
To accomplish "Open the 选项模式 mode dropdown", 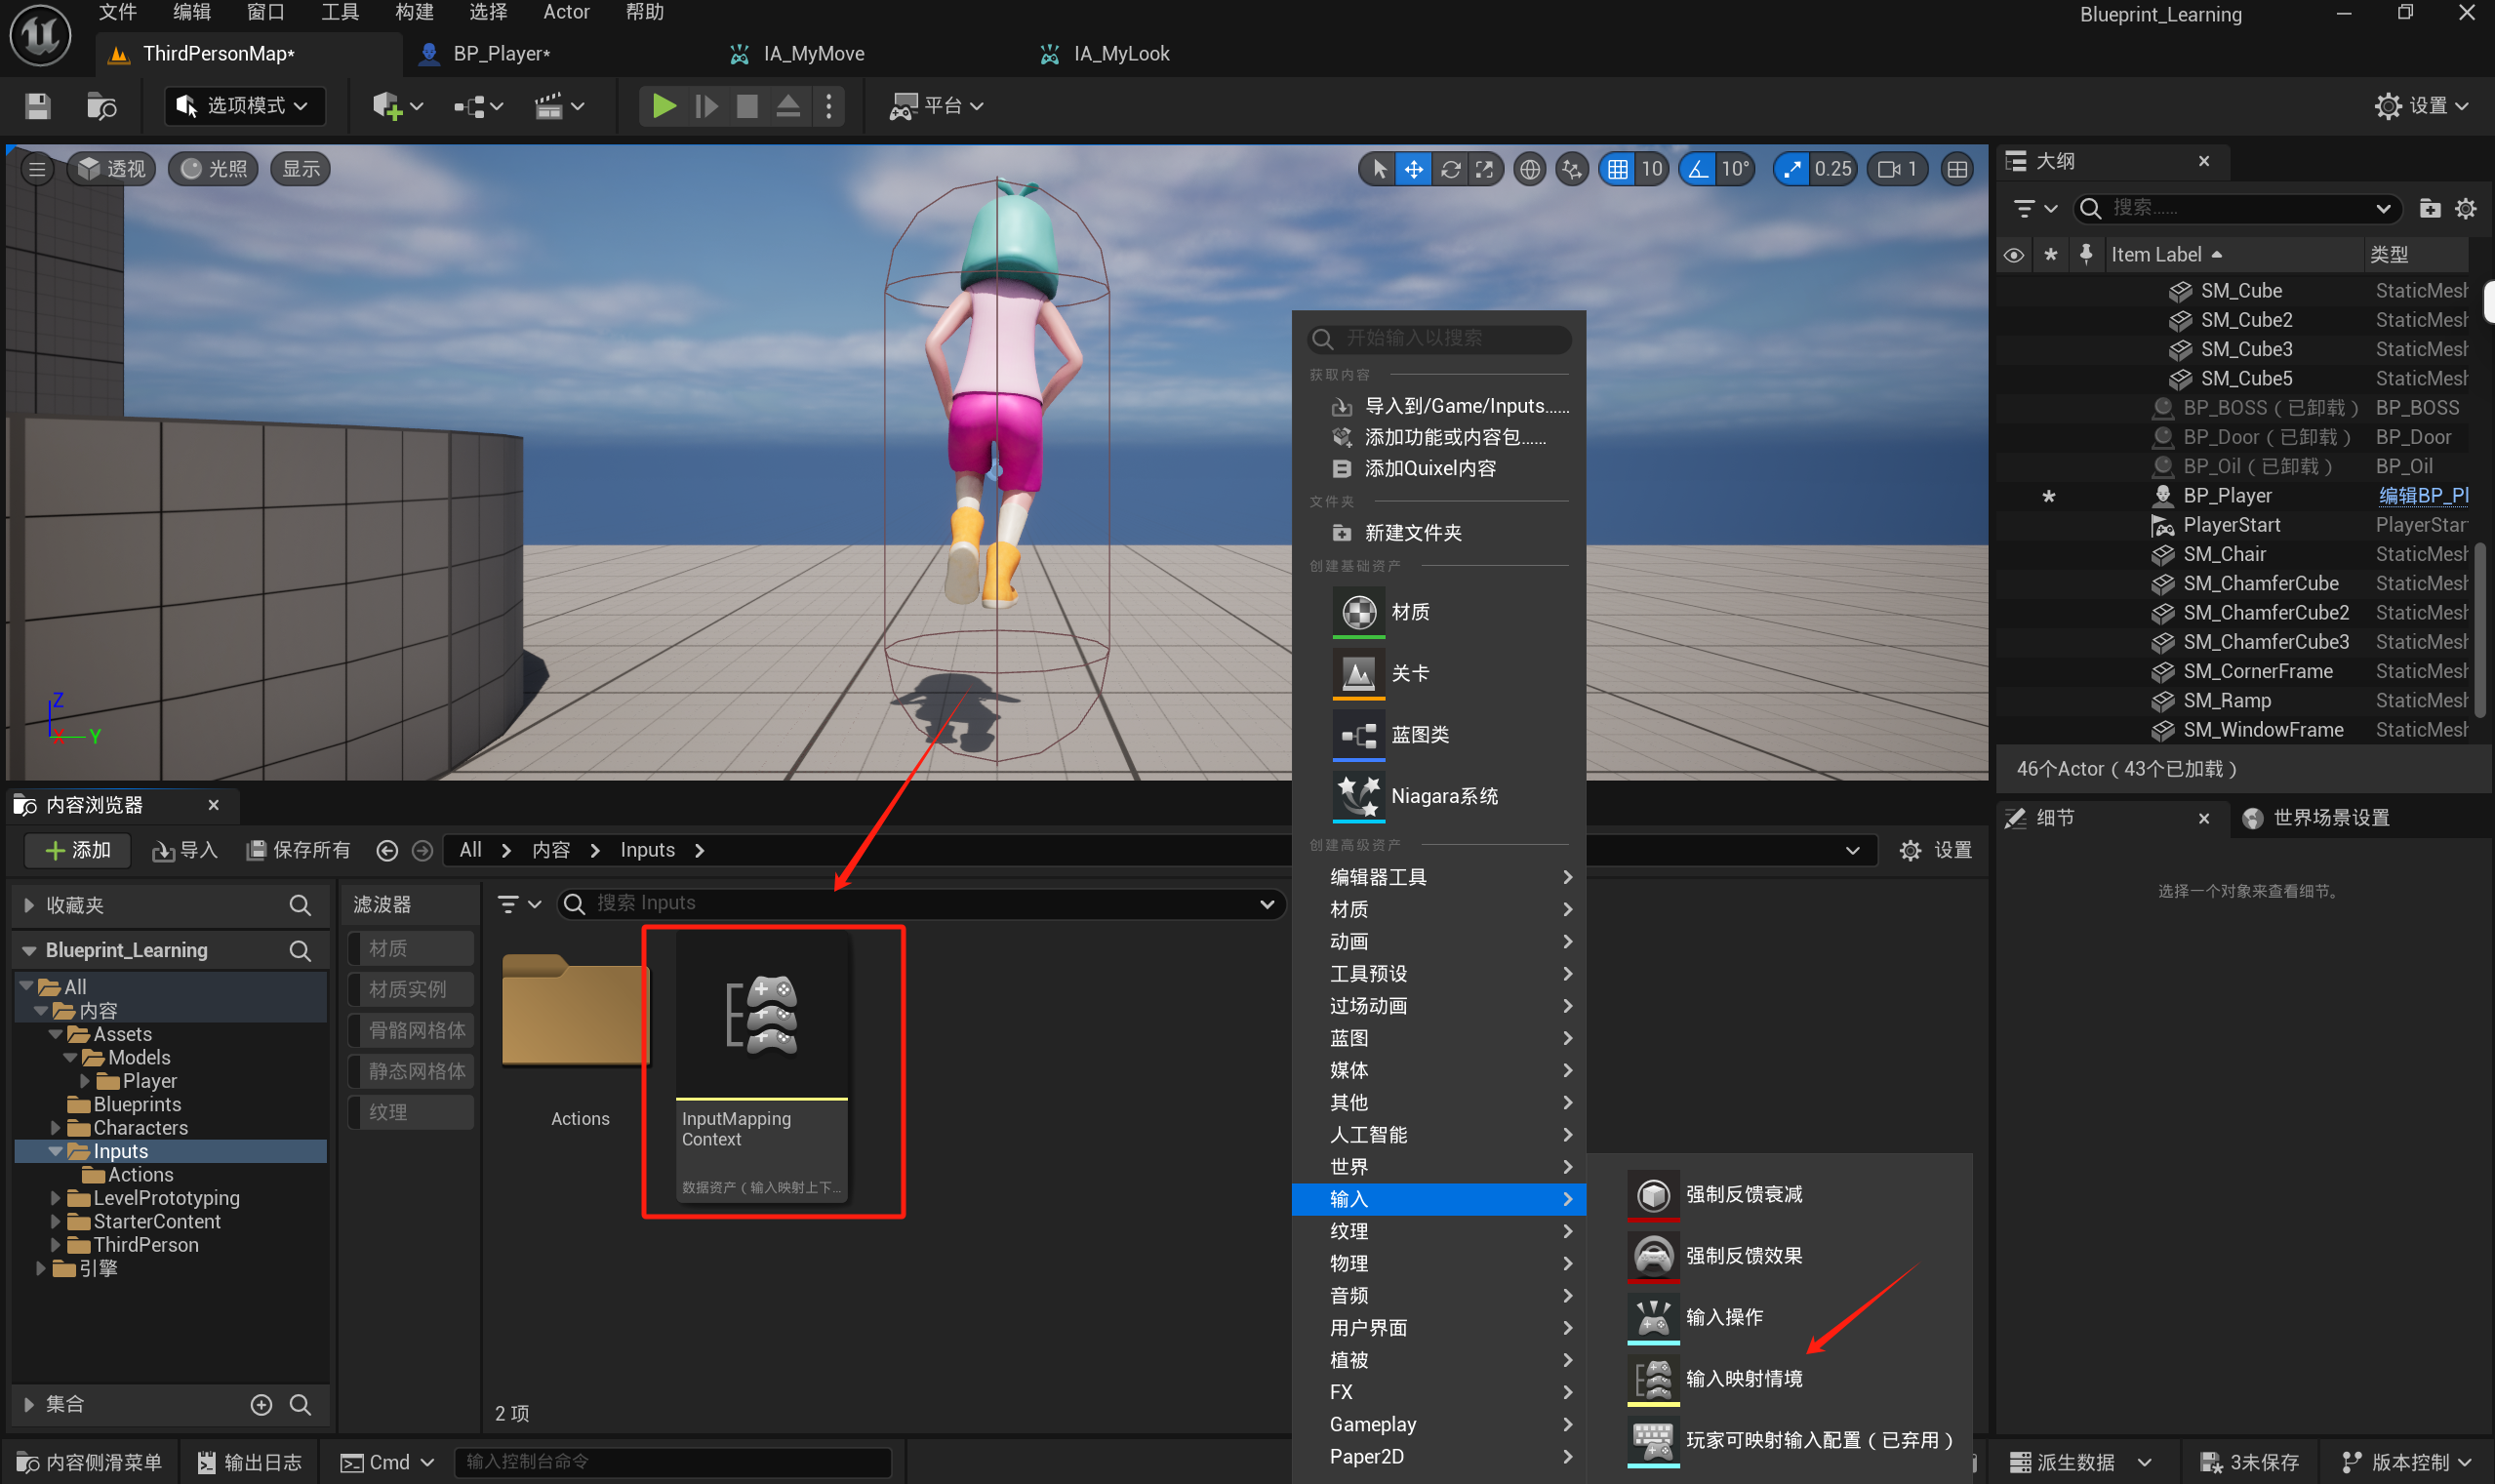I will [x=245, y=106].
